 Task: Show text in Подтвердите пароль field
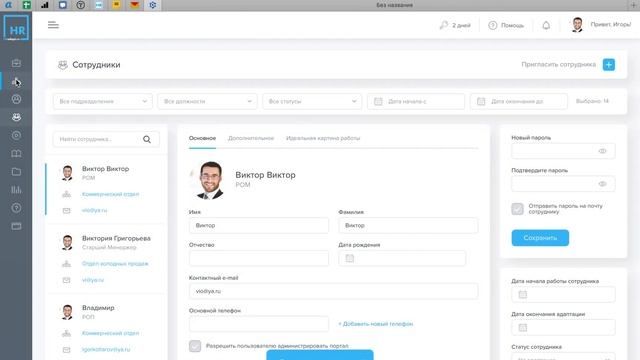(x=602, y=184)
